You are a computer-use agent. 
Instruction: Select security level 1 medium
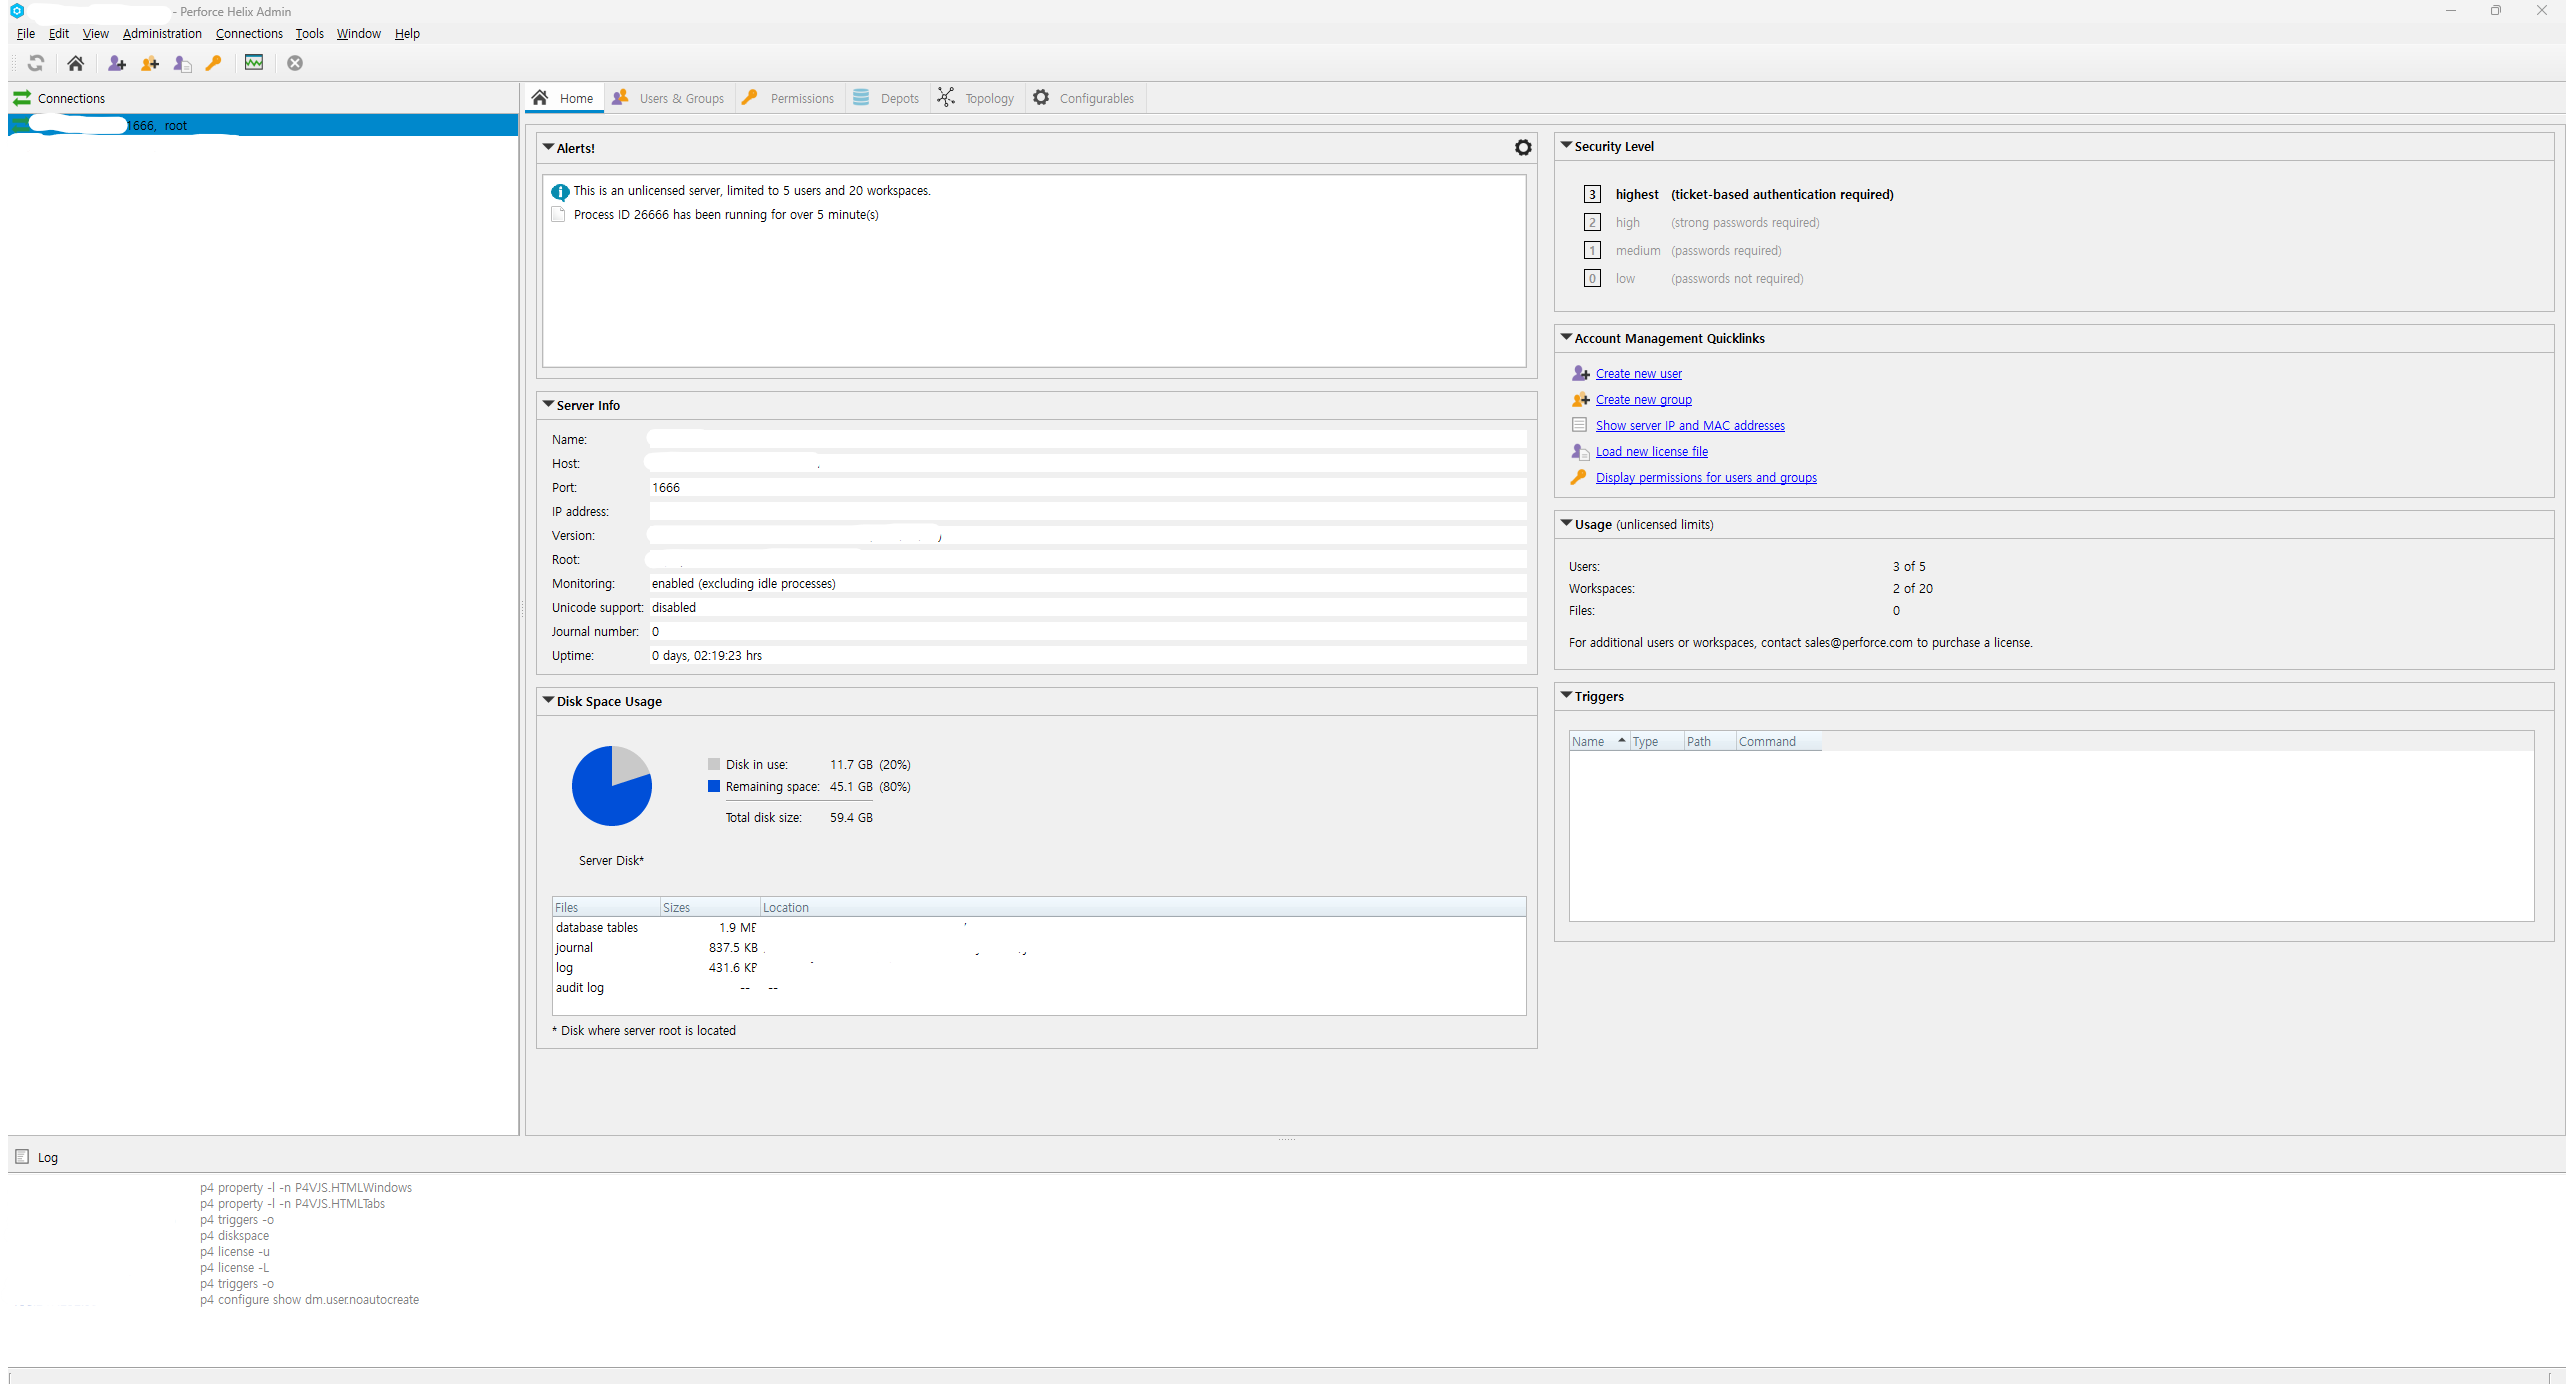[1592, 250]
